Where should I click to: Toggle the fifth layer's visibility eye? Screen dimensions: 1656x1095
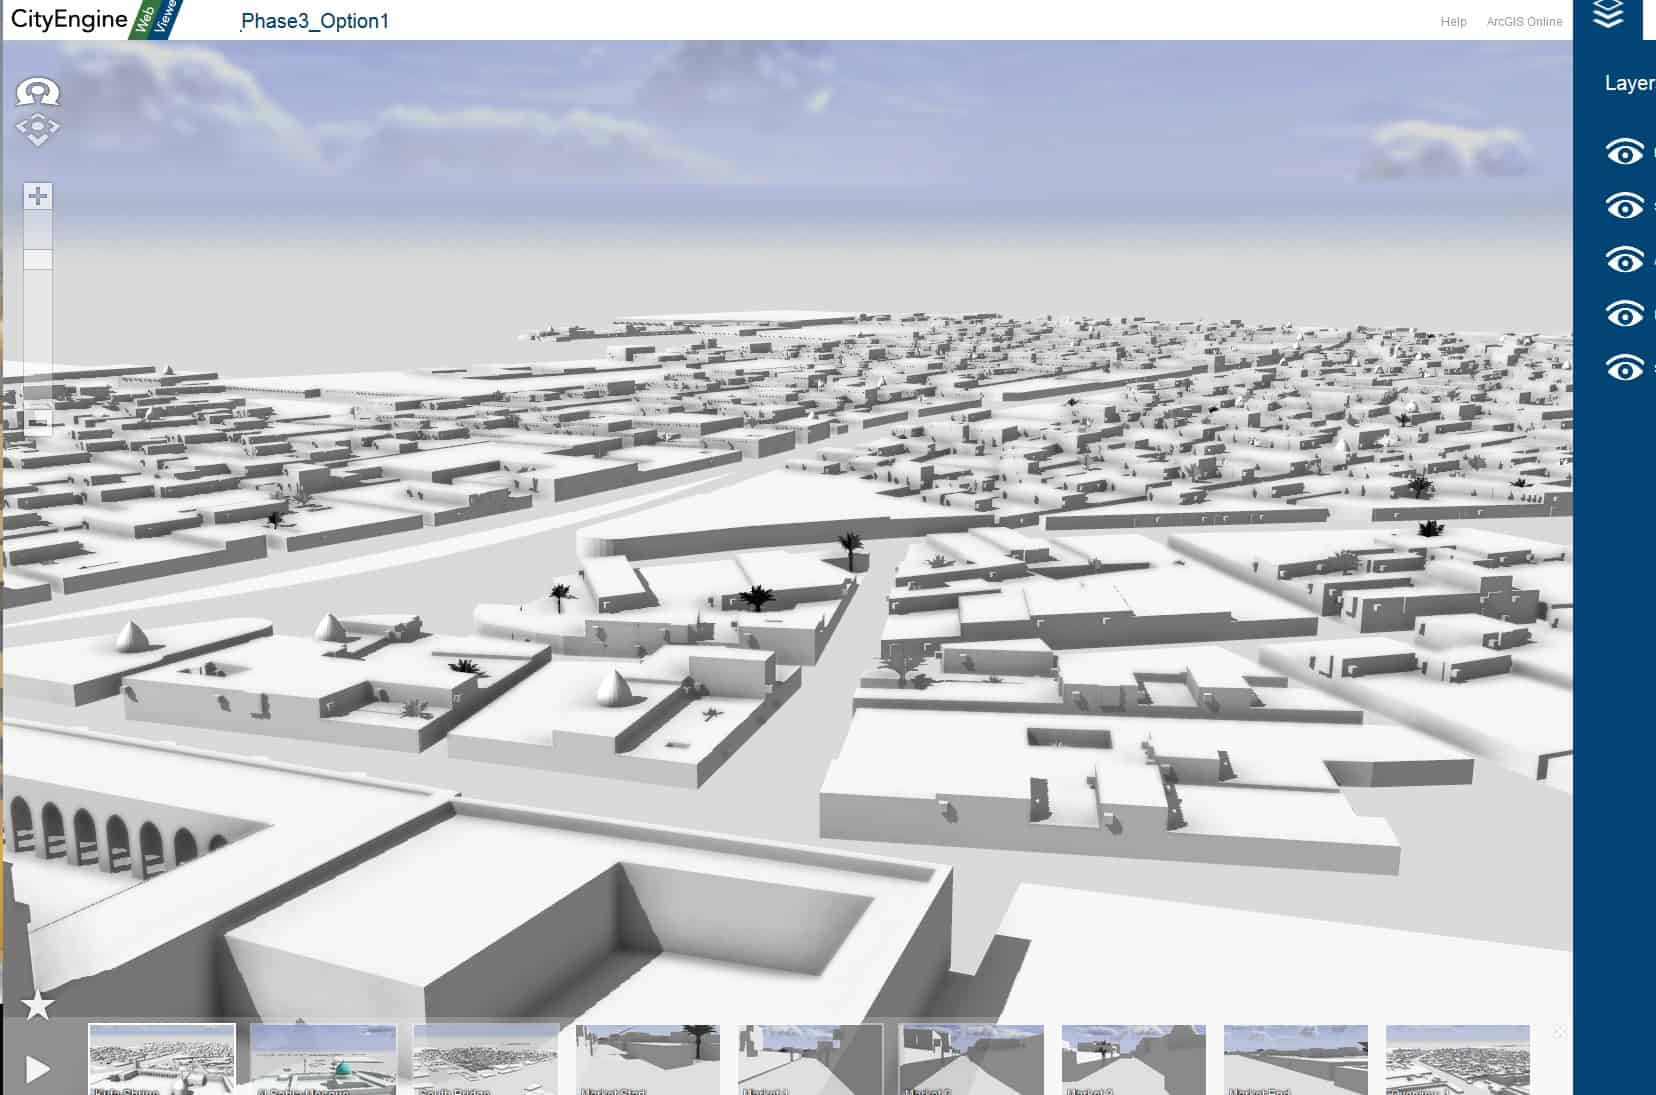pyautogui.click(x=1624, y=368)
